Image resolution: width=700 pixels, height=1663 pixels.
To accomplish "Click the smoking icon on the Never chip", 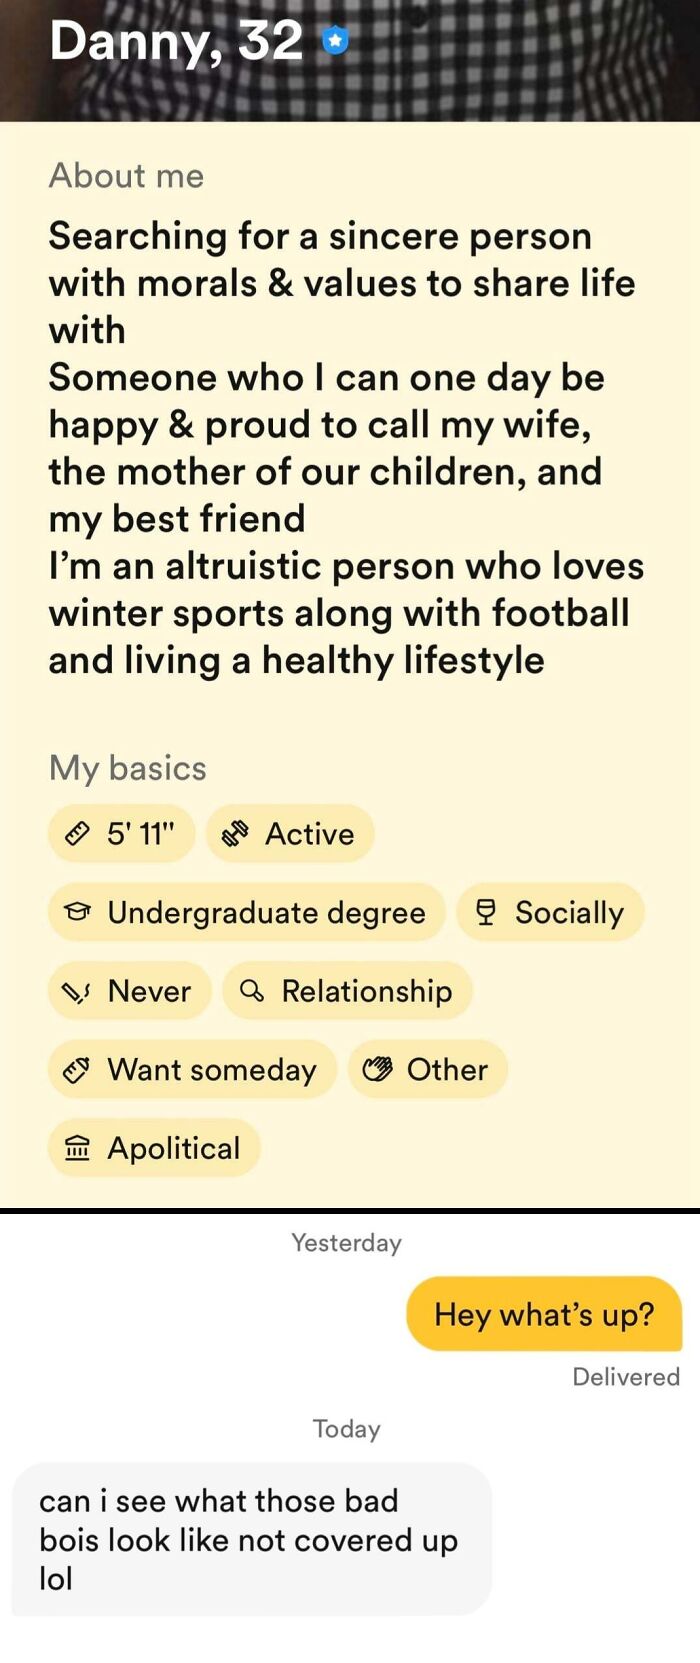I will pos(76,991).
